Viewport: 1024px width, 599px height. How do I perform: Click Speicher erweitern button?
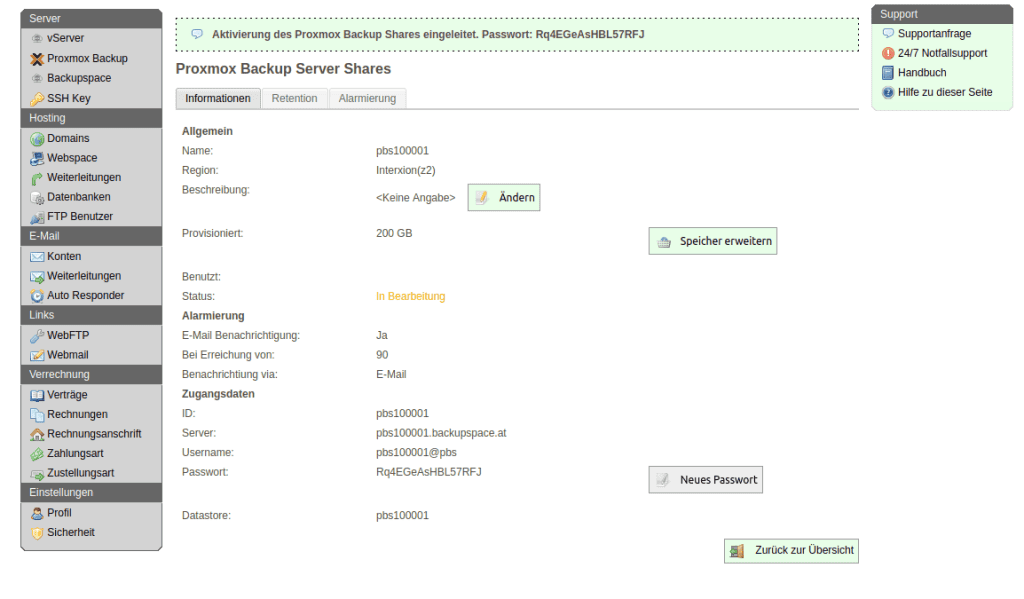coord(712,241)
